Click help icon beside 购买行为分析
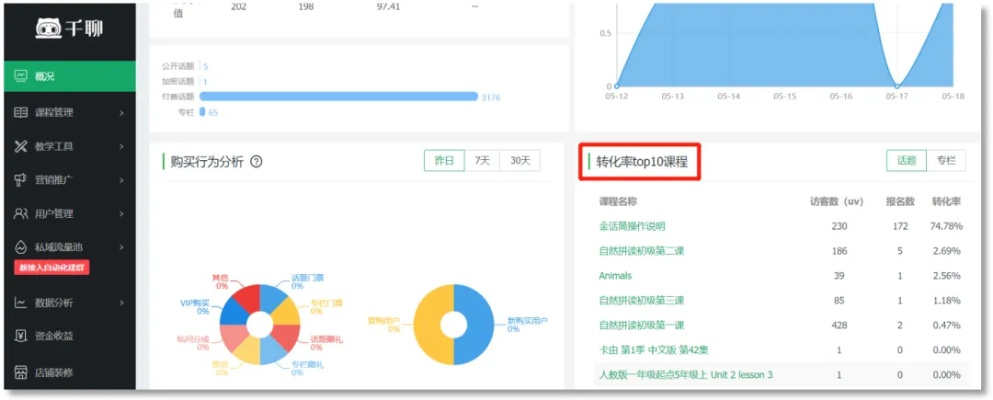 tap(256, 162)
